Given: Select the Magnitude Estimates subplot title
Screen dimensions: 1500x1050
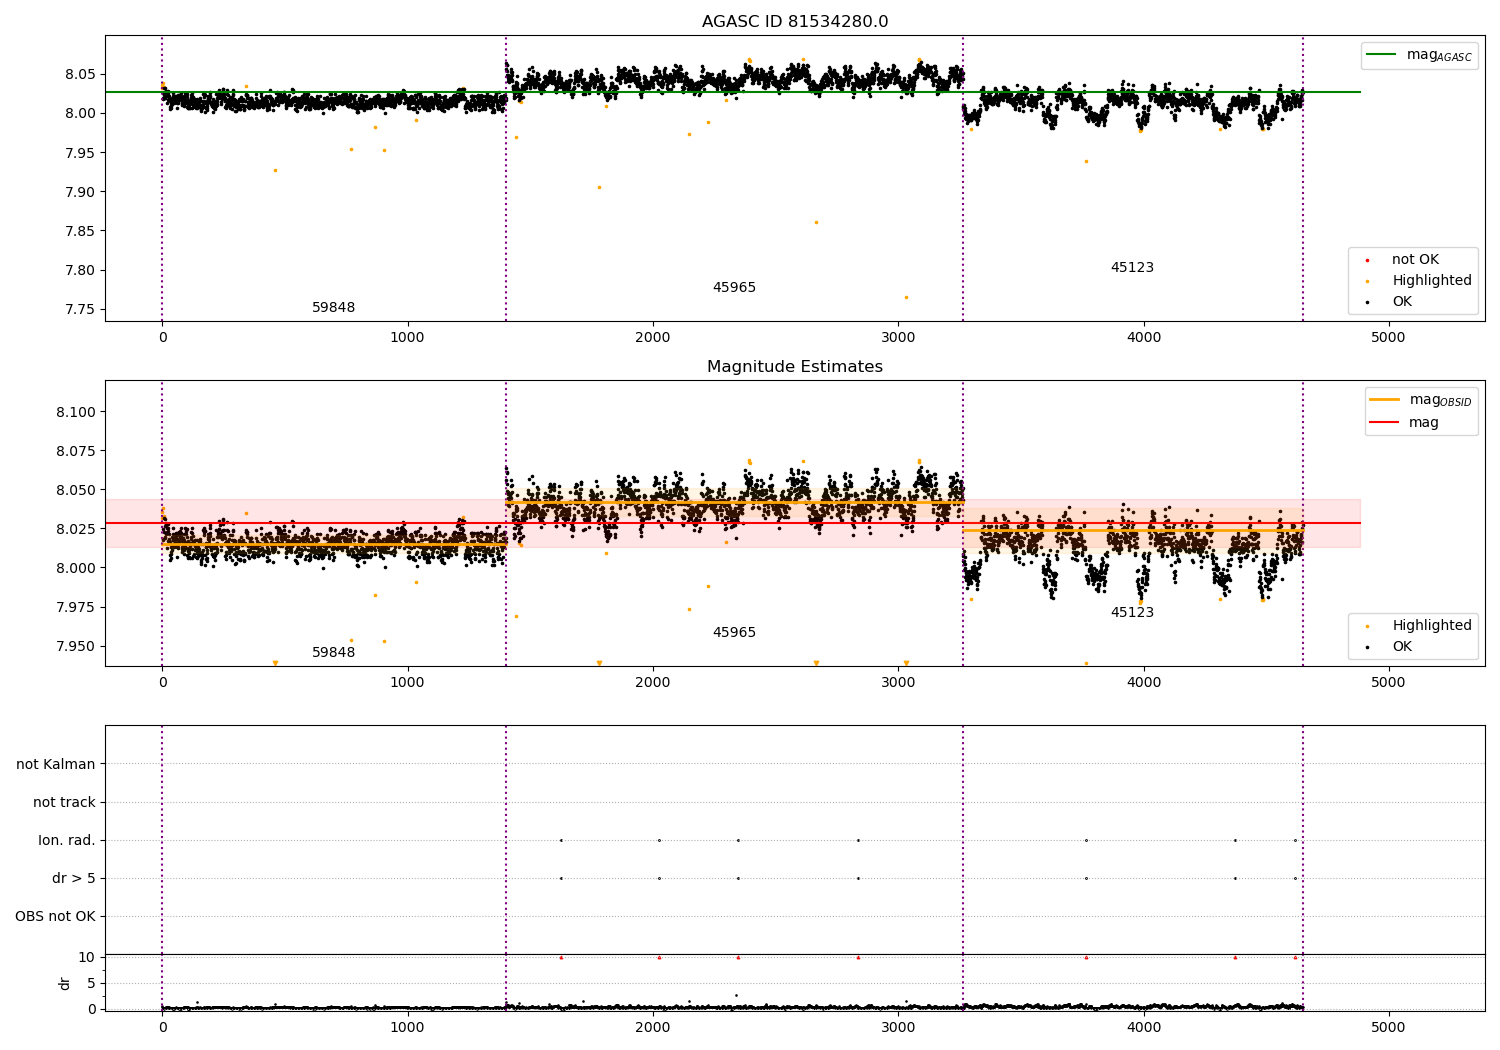Looking at the screenshot, I should (x=795, y=367).
